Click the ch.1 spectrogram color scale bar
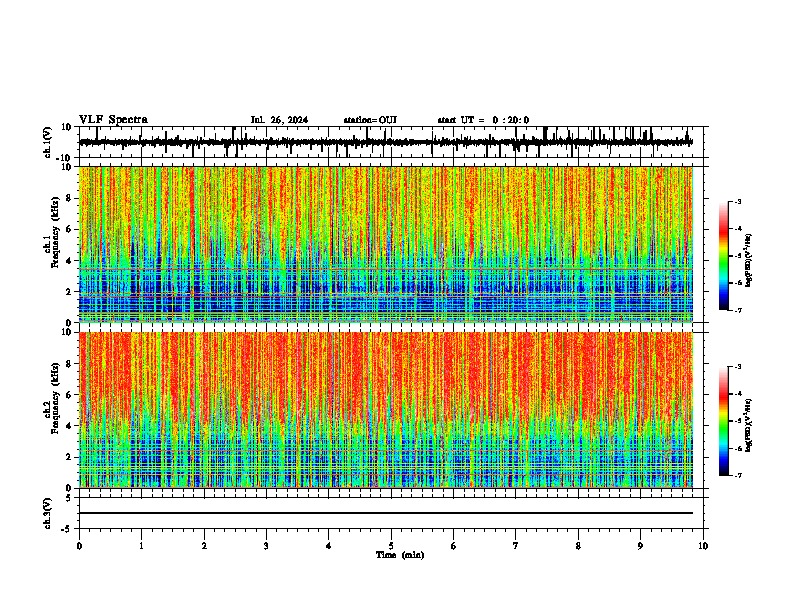The width and height of the screenshot is (792, 612). (724, 256)
